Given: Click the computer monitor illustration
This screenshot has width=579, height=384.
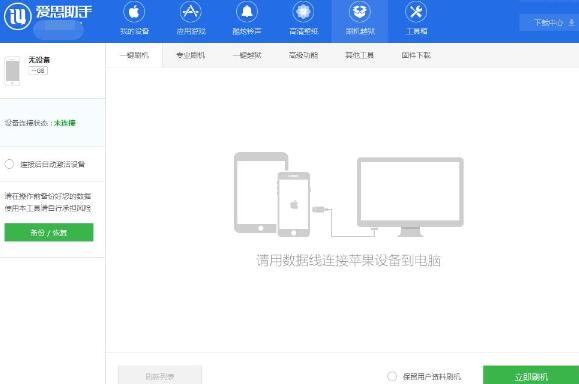Looking at the screenshot, I should (x=410, y=197).
